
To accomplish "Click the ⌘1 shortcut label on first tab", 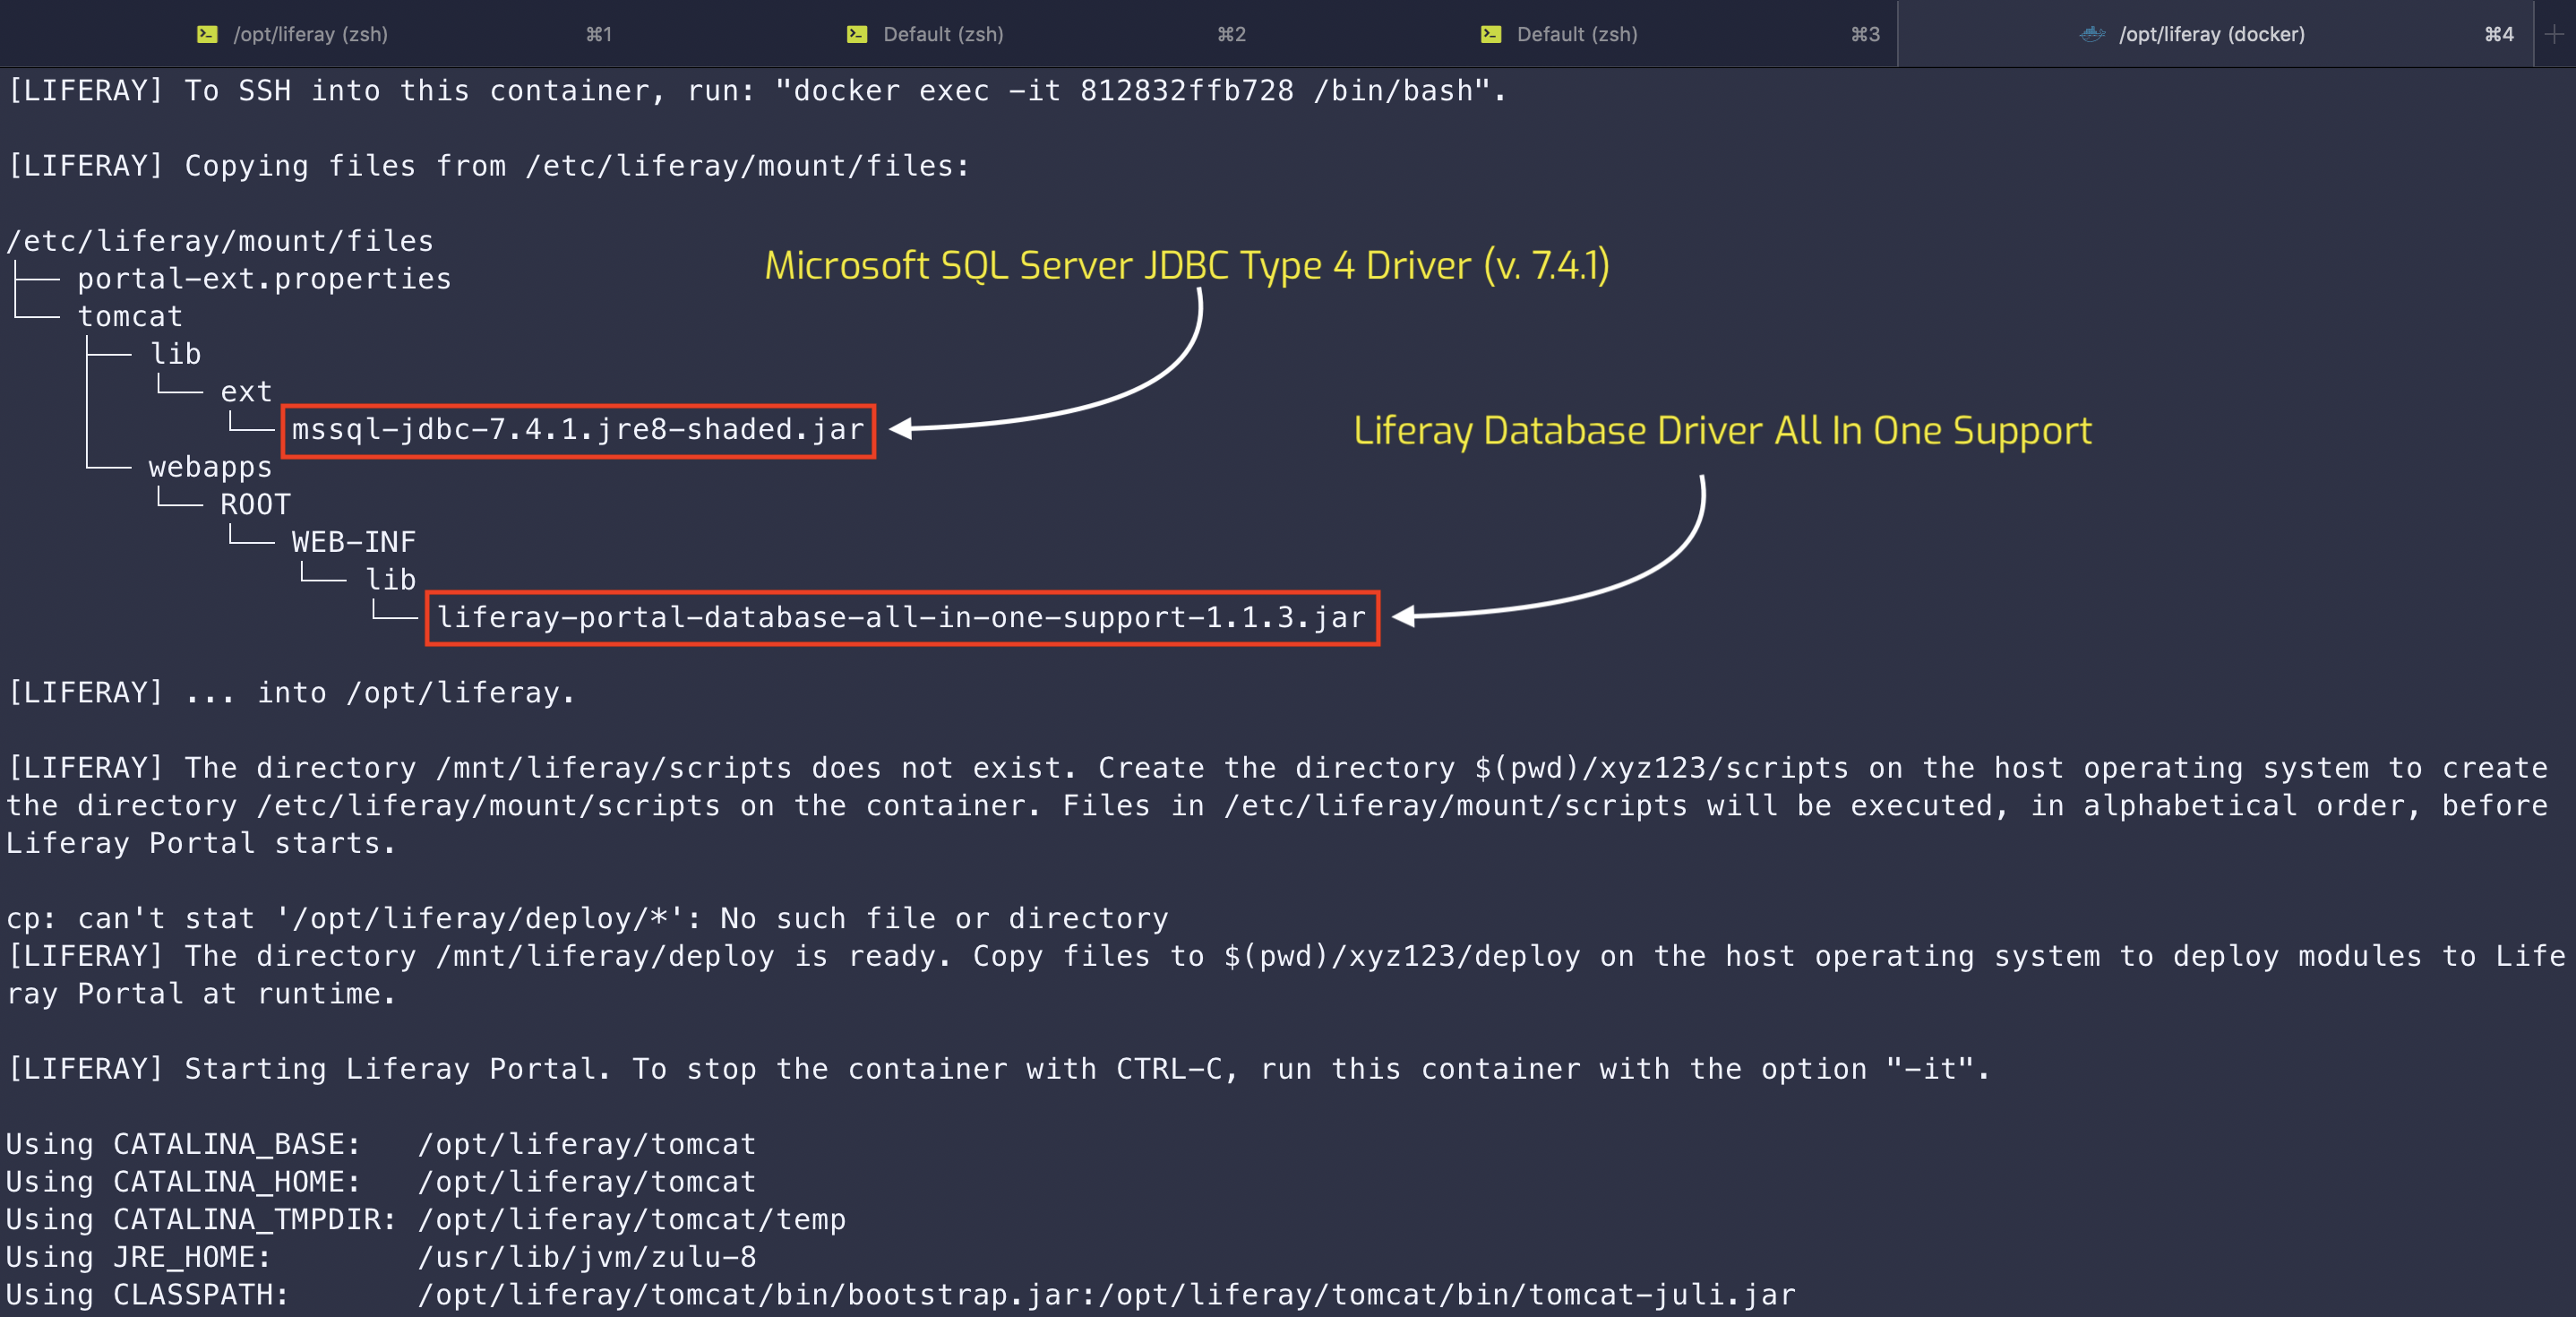I will (599, 34).
